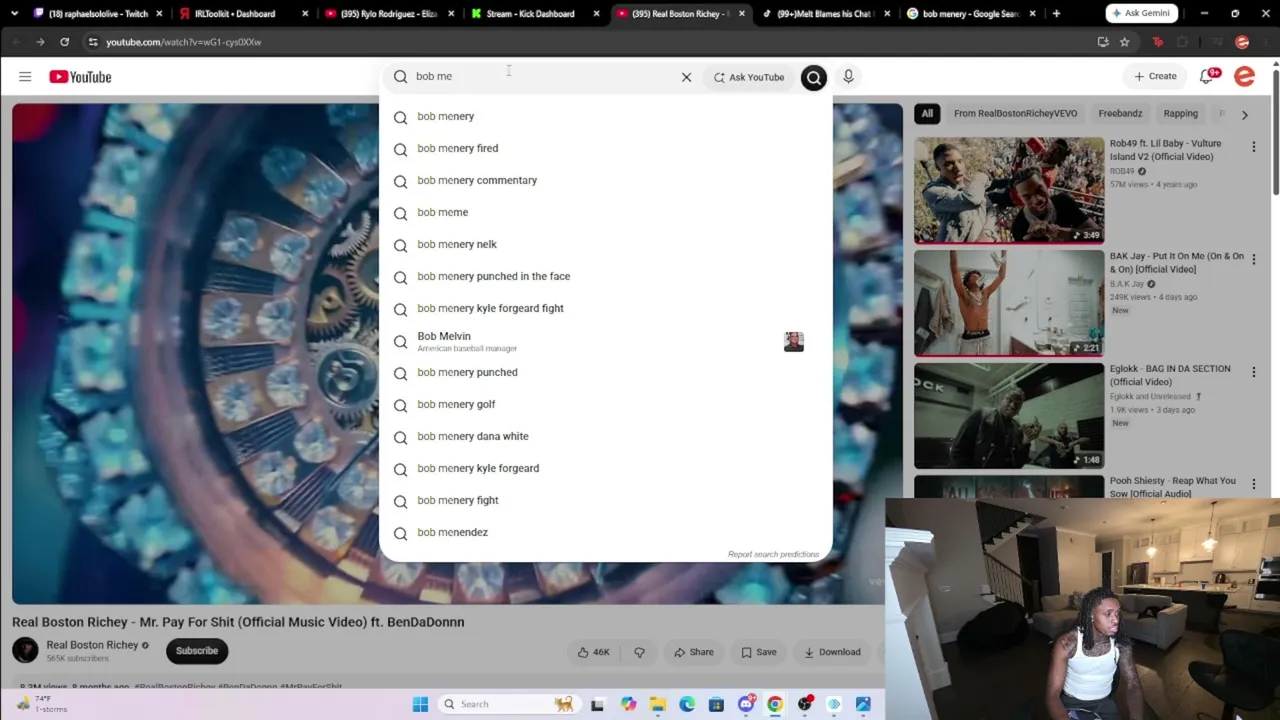Choose "bob menery kyle forgeard fight" suggestion
The height and width of the screenshot is (720, 1280).
click(x=605, y=308)
